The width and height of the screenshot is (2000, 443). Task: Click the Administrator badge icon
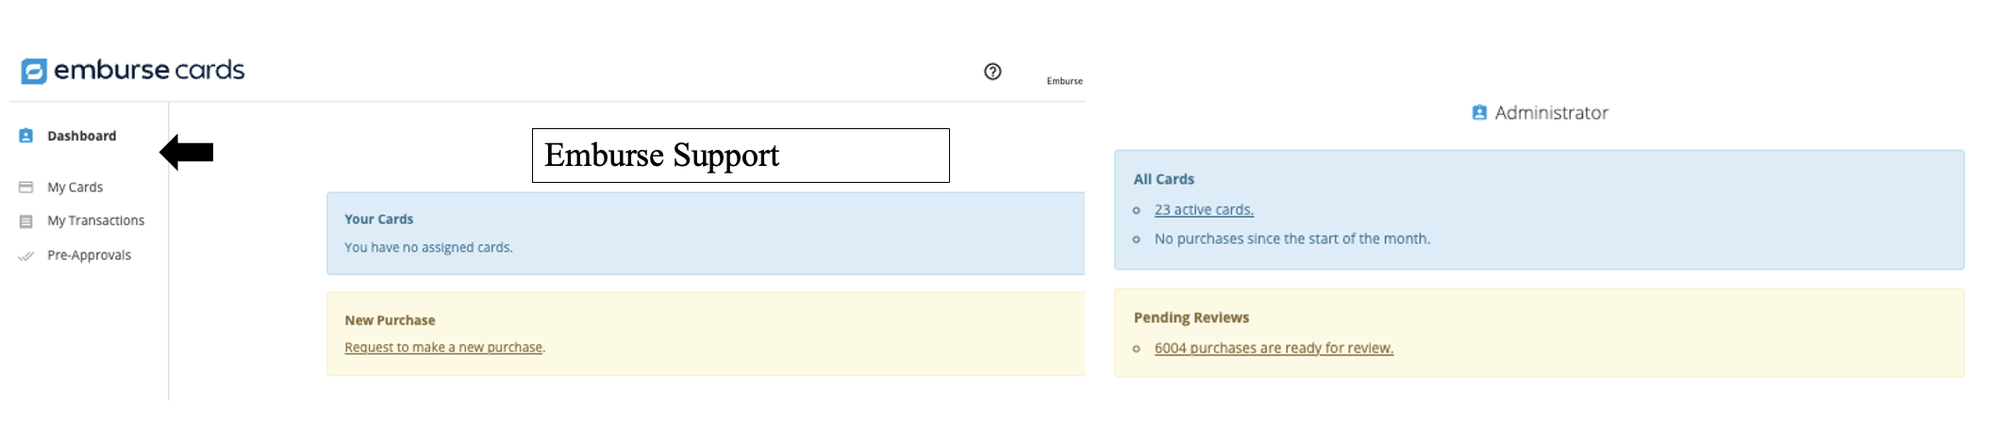coord(1479,113)
